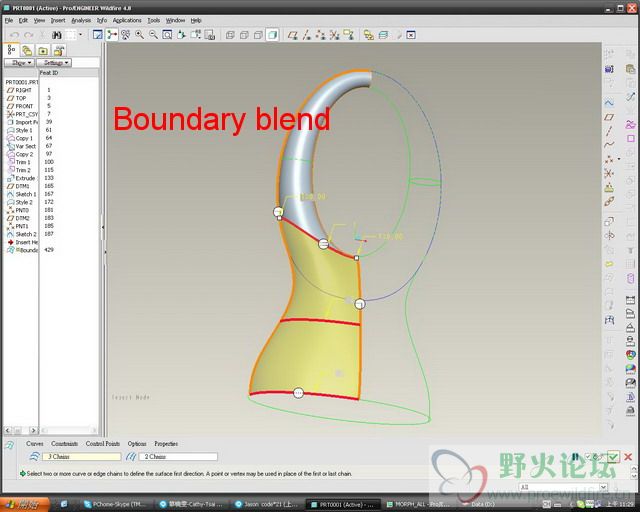Toggle datum axes display
The height and width of the screenshot is (512, 640).
tap(307, 35)
